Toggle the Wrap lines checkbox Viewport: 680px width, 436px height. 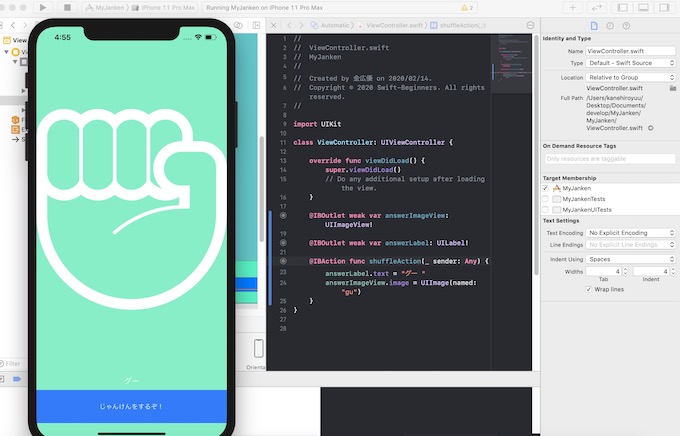click(588, 289)
